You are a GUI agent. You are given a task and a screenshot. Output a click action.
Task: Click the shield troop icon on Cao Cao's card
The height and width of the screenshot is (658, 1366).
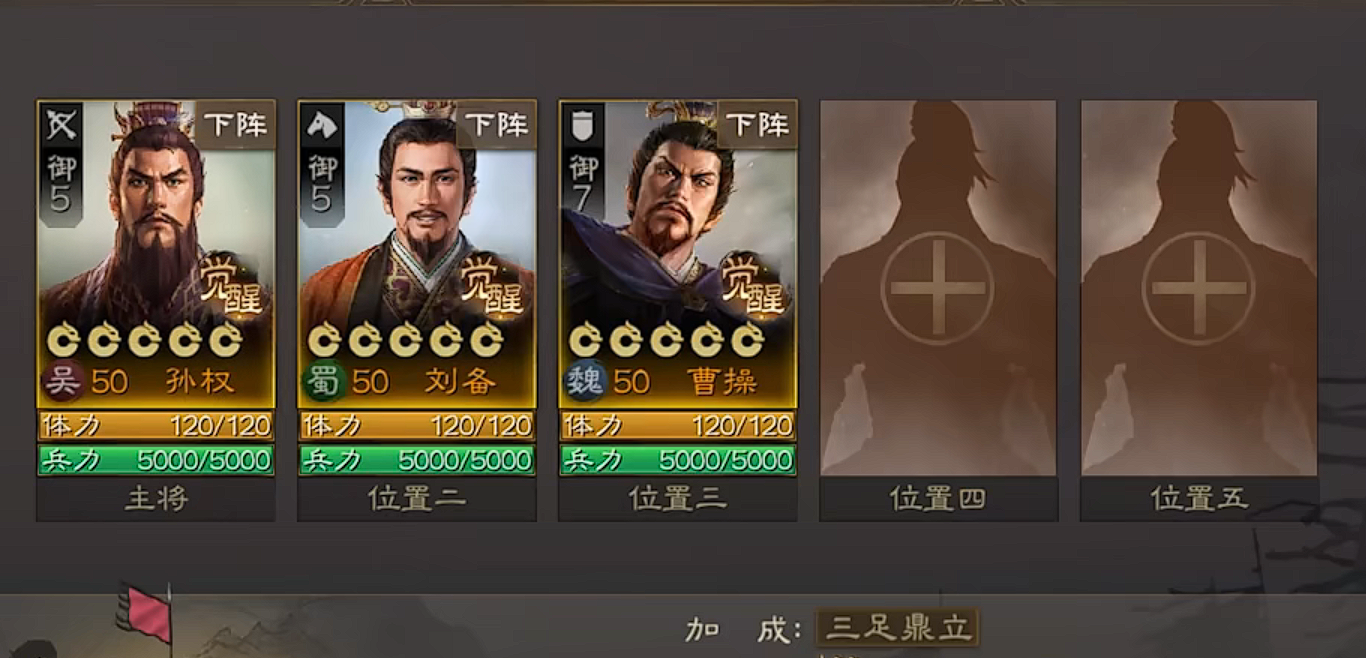pyautogui.click(x=583, y=125)
